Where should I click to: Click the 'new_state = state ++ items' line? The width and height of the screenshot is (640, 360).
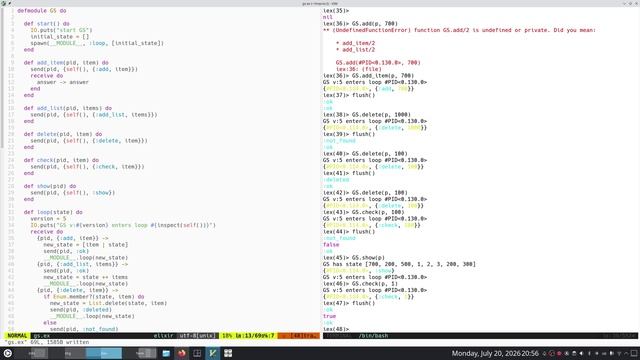(86, 277)
